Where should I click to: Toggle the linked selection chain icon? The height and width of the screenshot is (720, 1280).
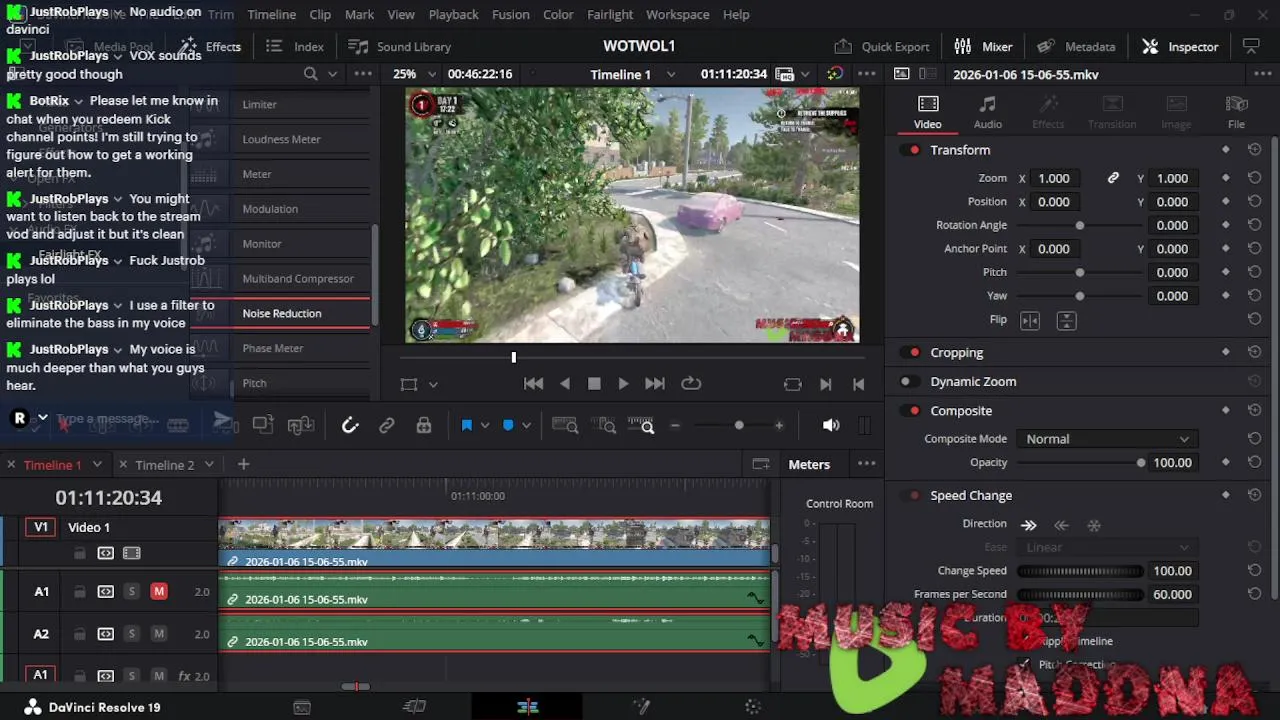pyautogui.click(x=387, y=425)
